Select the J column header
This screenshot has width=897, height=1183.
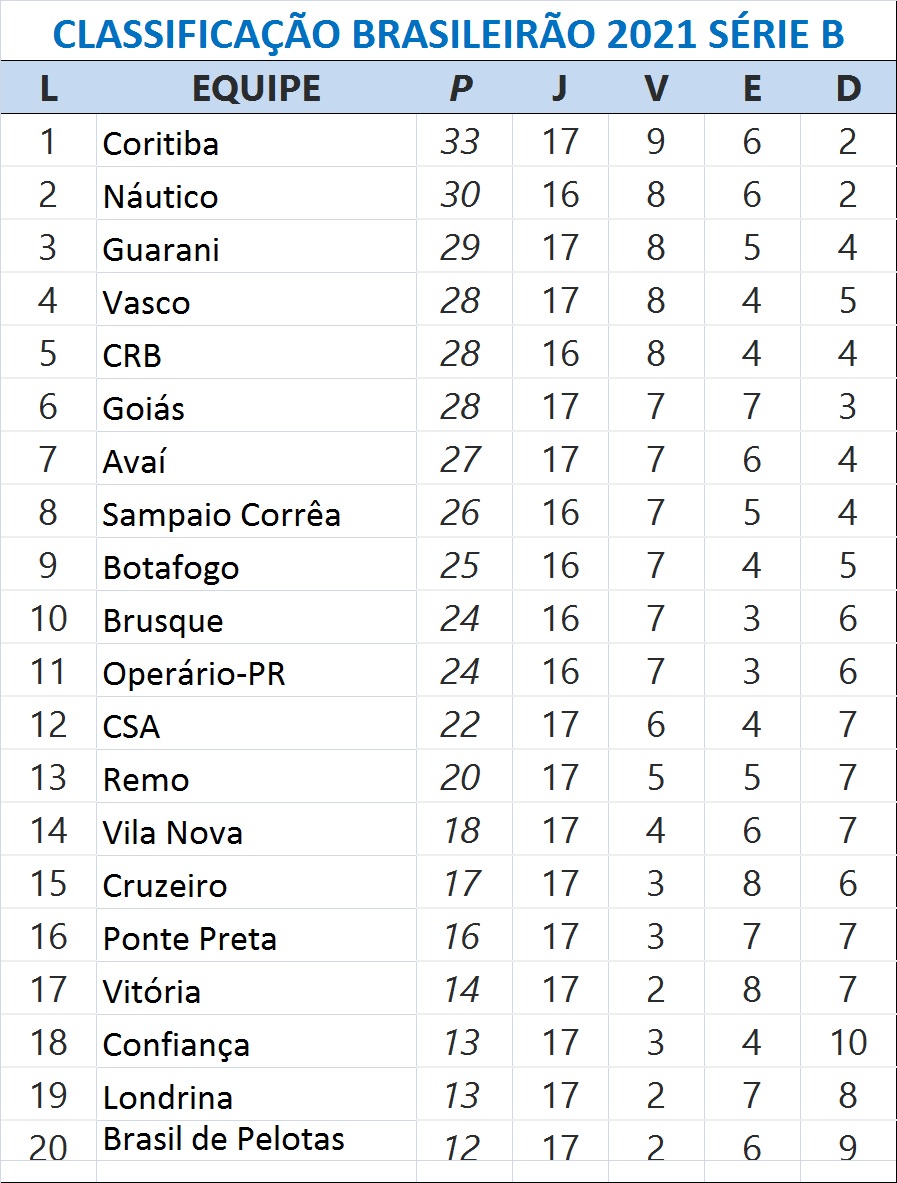tap(559, 89)
